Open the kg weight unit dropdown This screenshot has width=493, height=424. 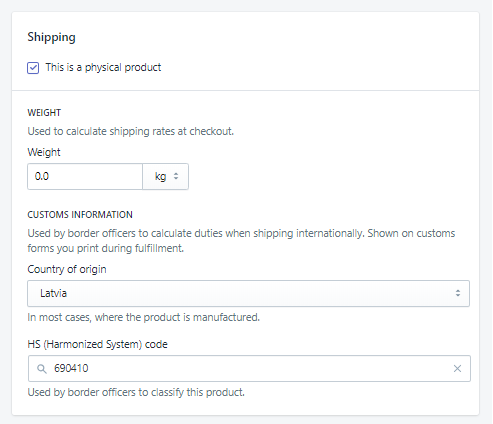tap(165, 176)
